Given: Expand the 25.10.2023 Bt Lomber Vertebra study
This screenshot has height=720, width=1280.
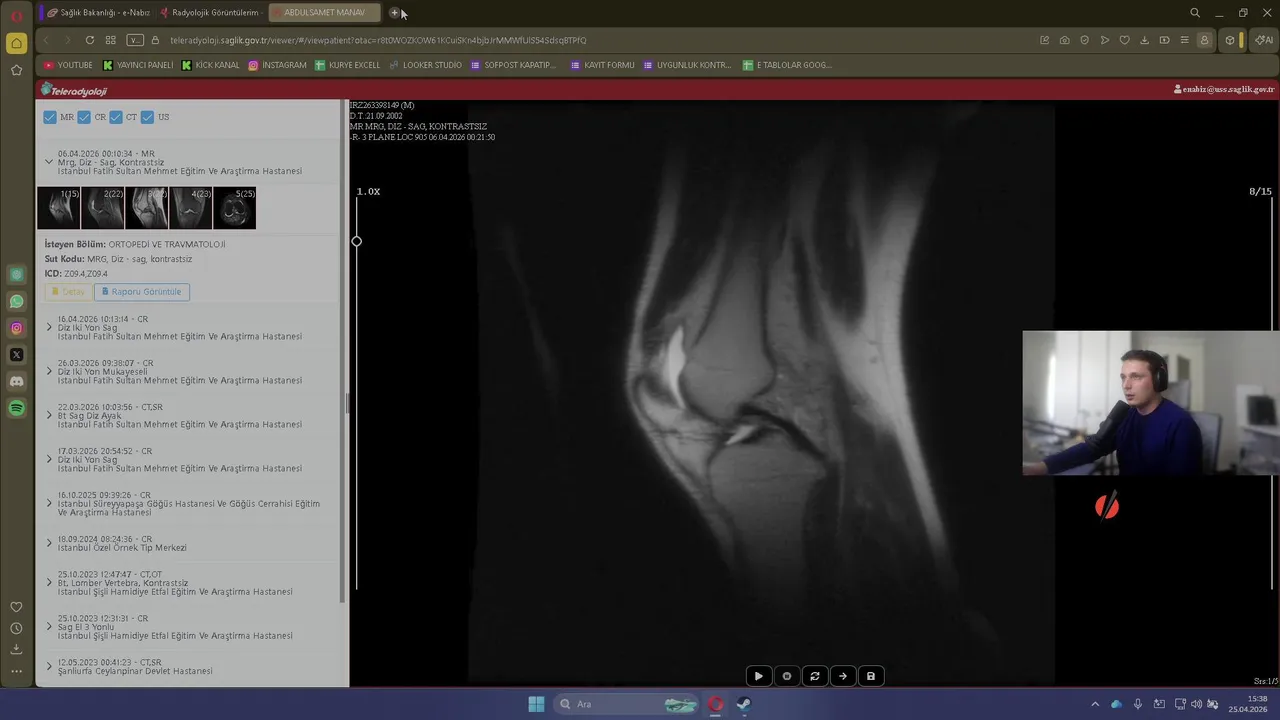Looking at the screenshot, I should 49,583.
